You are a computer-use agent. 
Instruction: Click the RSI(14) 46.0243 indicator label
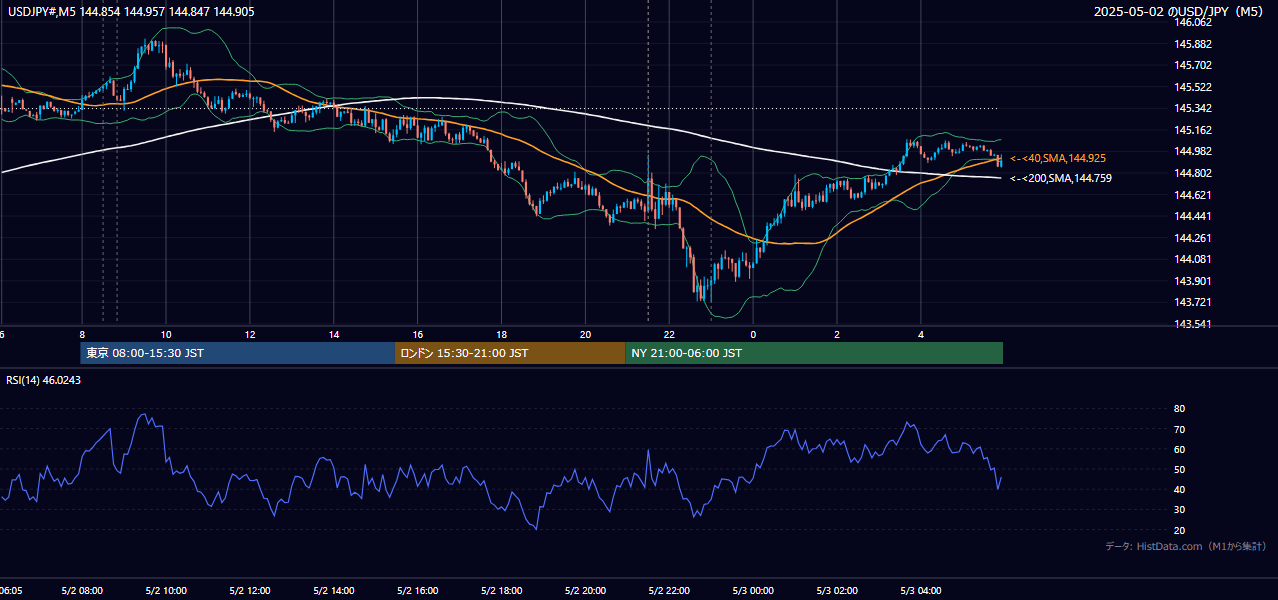[44, 379]
